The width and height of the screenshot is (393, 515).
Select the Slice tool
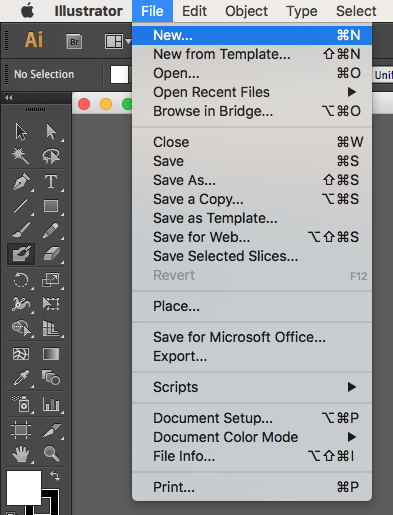[52, 430]
